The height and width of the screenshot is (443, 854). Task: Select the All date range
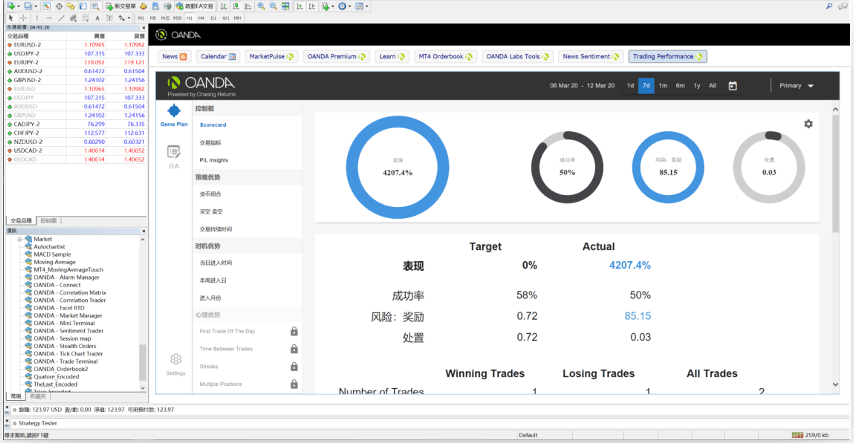[x=712, y=86]
